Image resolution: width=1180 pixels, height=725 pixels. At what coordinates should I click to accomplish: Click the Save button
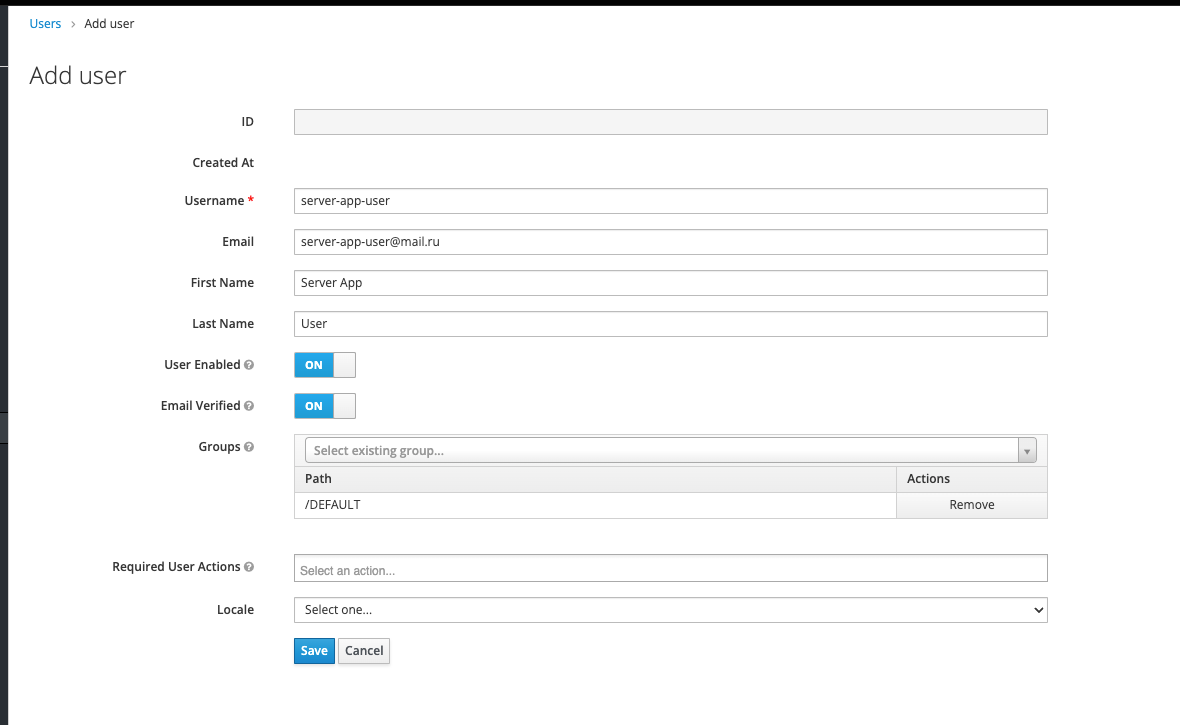(x=314, y=651)
